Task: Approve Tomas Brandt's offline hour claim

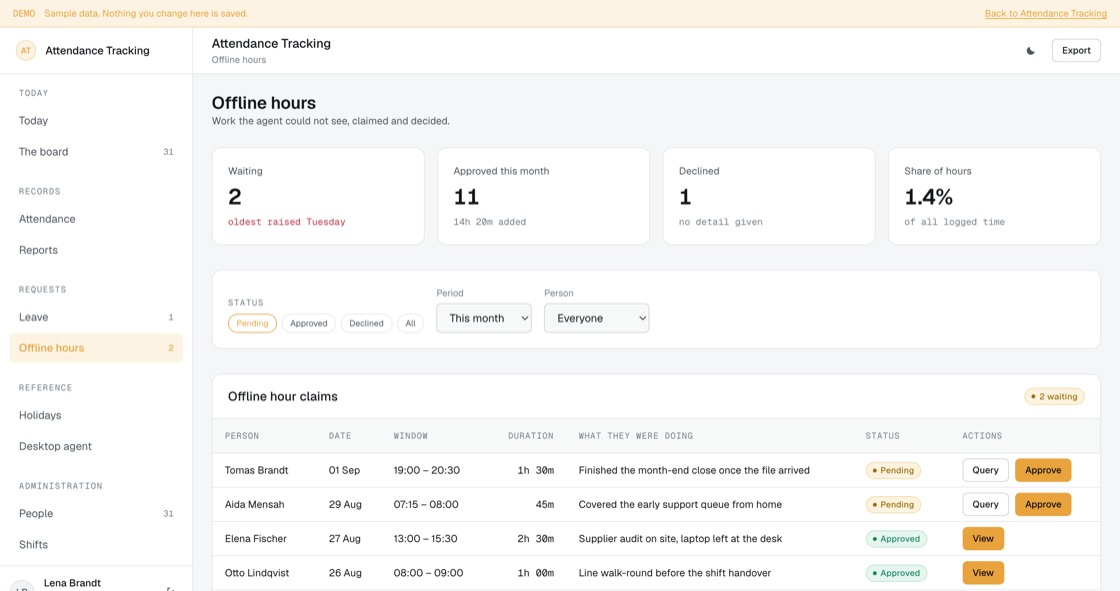Action: (x=1043, y=470)
